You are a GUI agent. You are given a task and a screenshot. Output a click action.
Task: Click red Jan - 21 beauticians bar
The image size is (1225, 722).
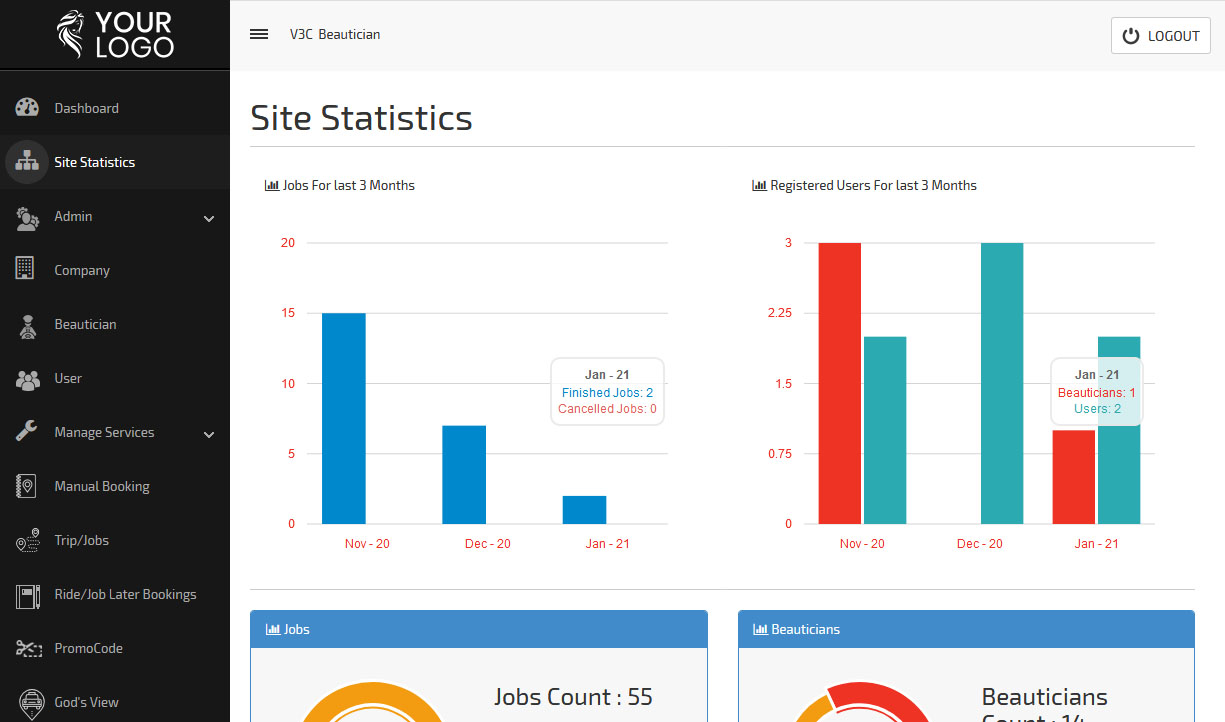tap(1073, 477)
